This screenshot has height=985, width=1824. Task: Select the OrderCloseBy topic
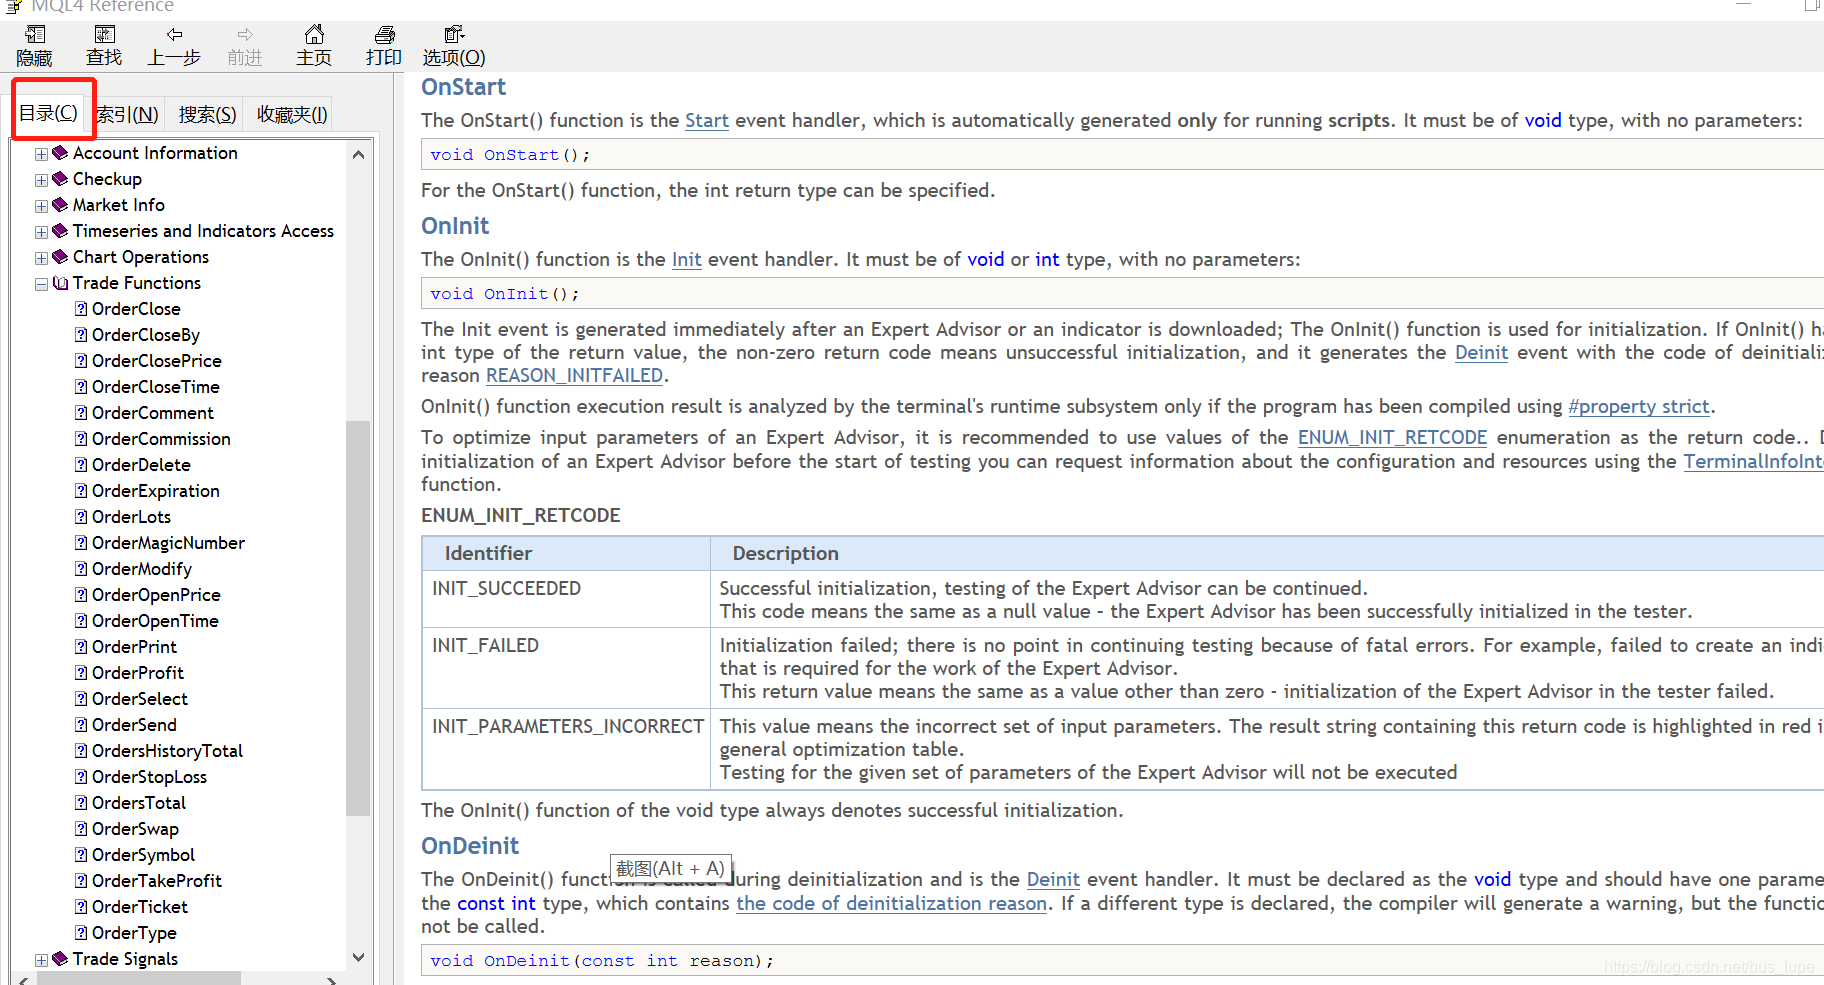point(146,335)
